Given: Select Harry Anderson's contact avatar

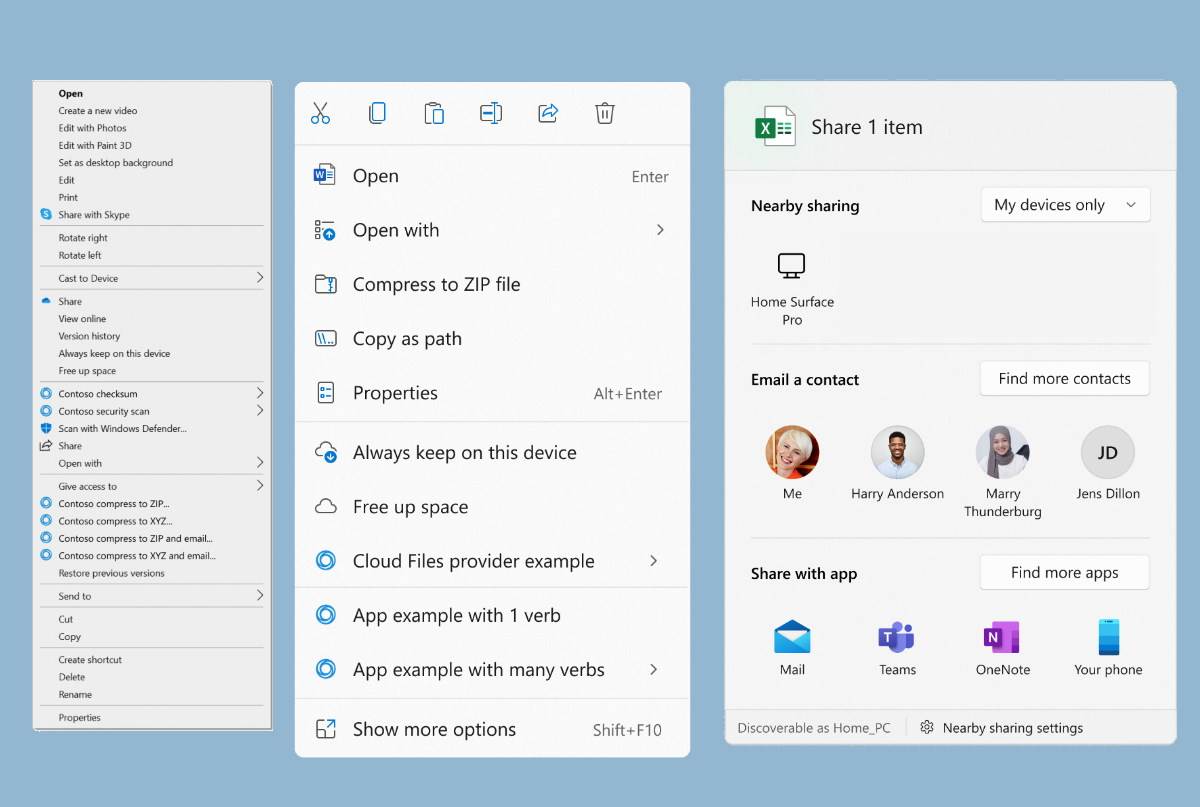Looking at the screenshot, I should point(897,452).
